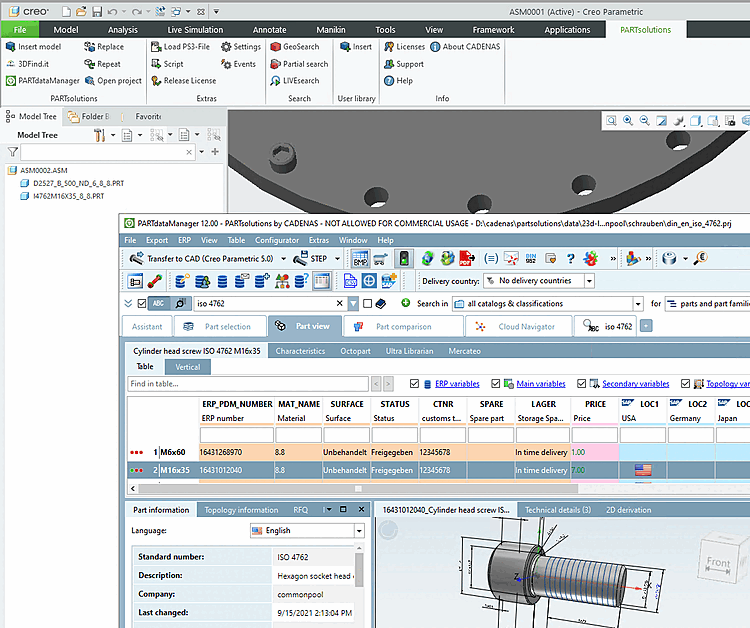Open the Configurator menu

pos(276,240)
